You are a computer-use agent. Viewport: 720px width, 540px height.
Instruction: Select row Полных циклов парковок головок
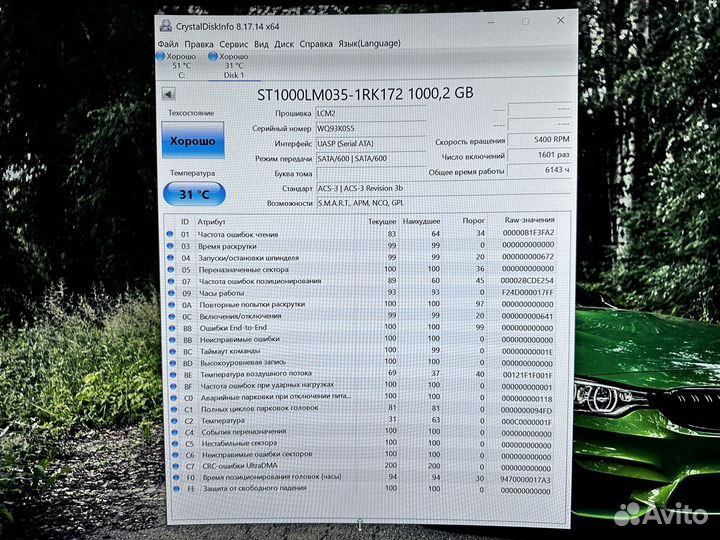click(x=362, y=409)
